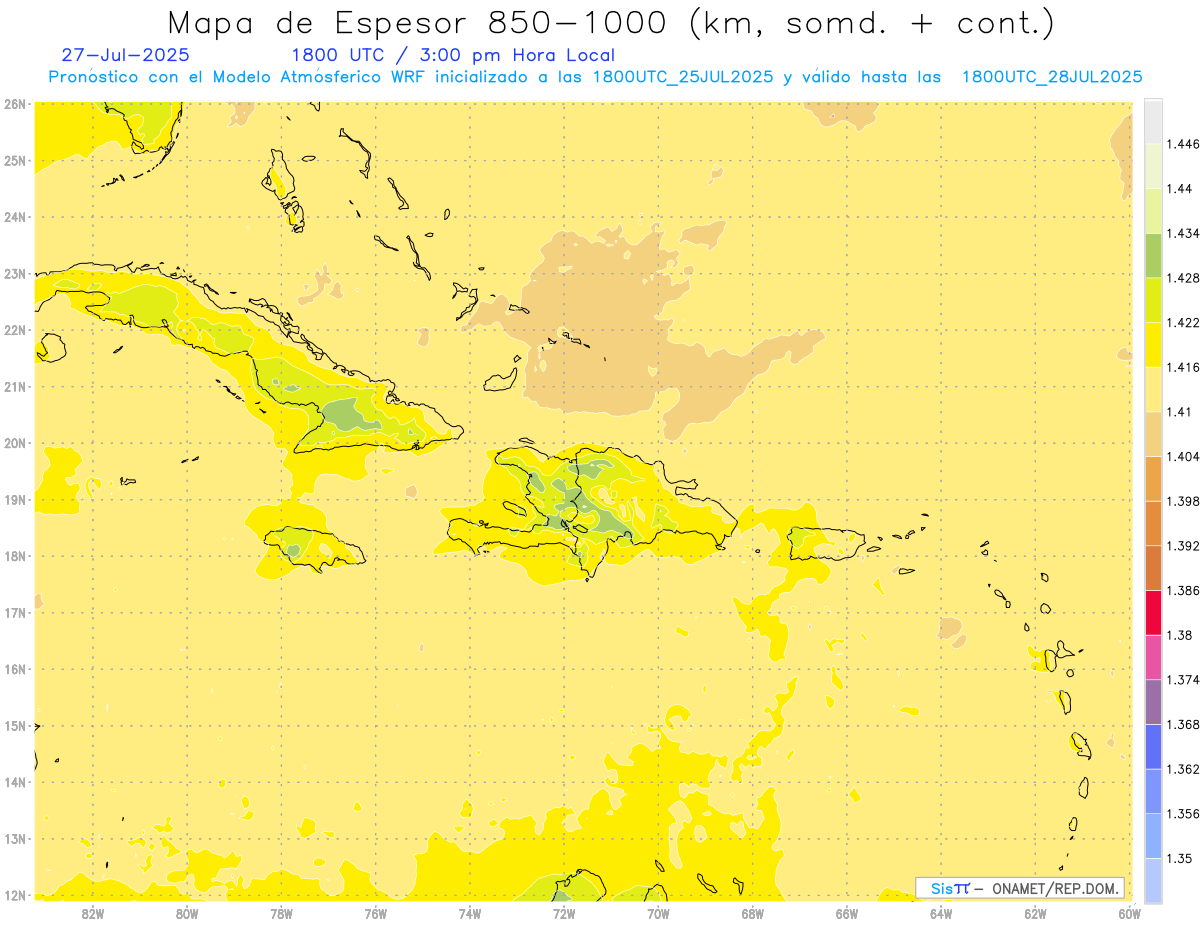Screen dimensions: 1200x927
Task: Click the latitude label '21N'
Action: (x=14, y=386)
